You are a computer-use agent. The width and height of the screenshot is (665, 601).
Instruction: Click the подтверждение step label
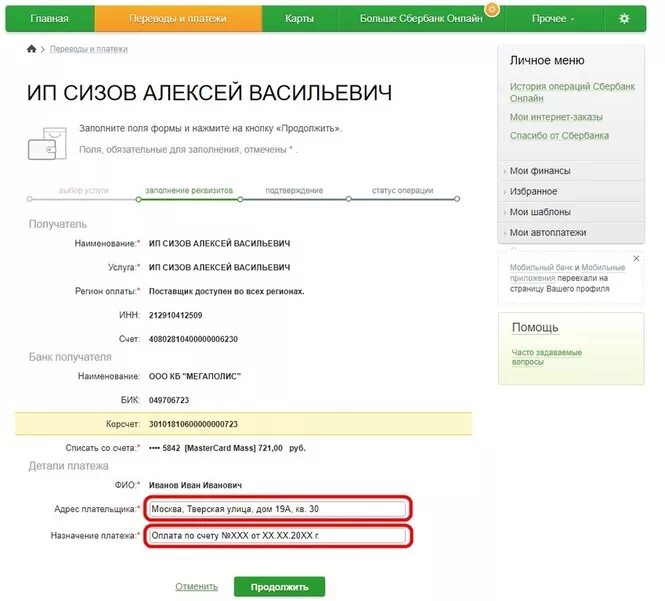(294, 190)
